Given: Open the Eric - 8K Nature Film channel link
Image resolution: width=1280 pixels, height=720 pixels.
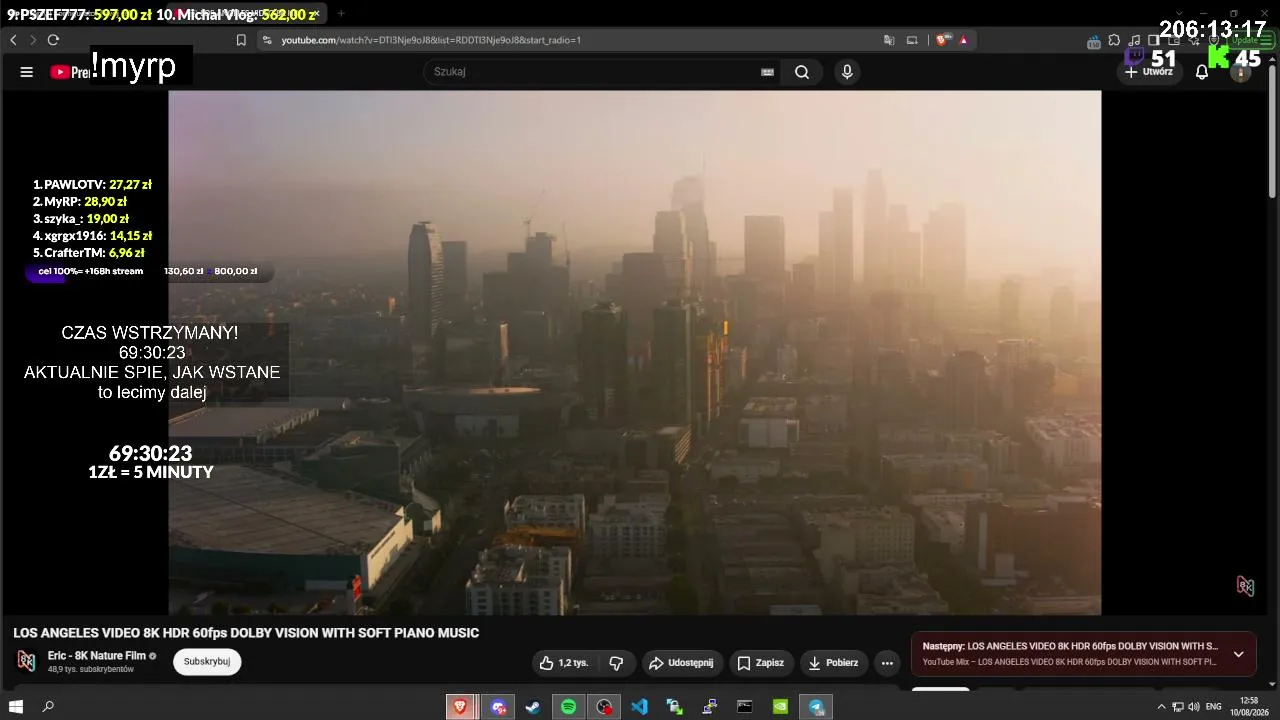Looking at the screenshot, I should point(96,656).
